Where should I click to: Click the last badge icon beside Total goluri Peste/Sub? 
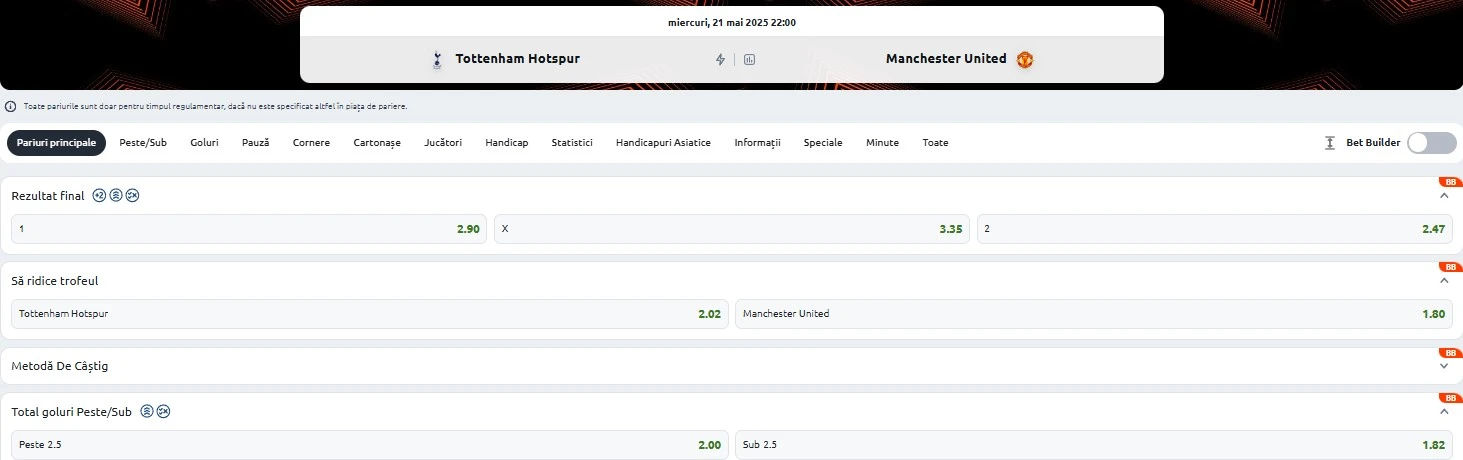coord(164,411)
